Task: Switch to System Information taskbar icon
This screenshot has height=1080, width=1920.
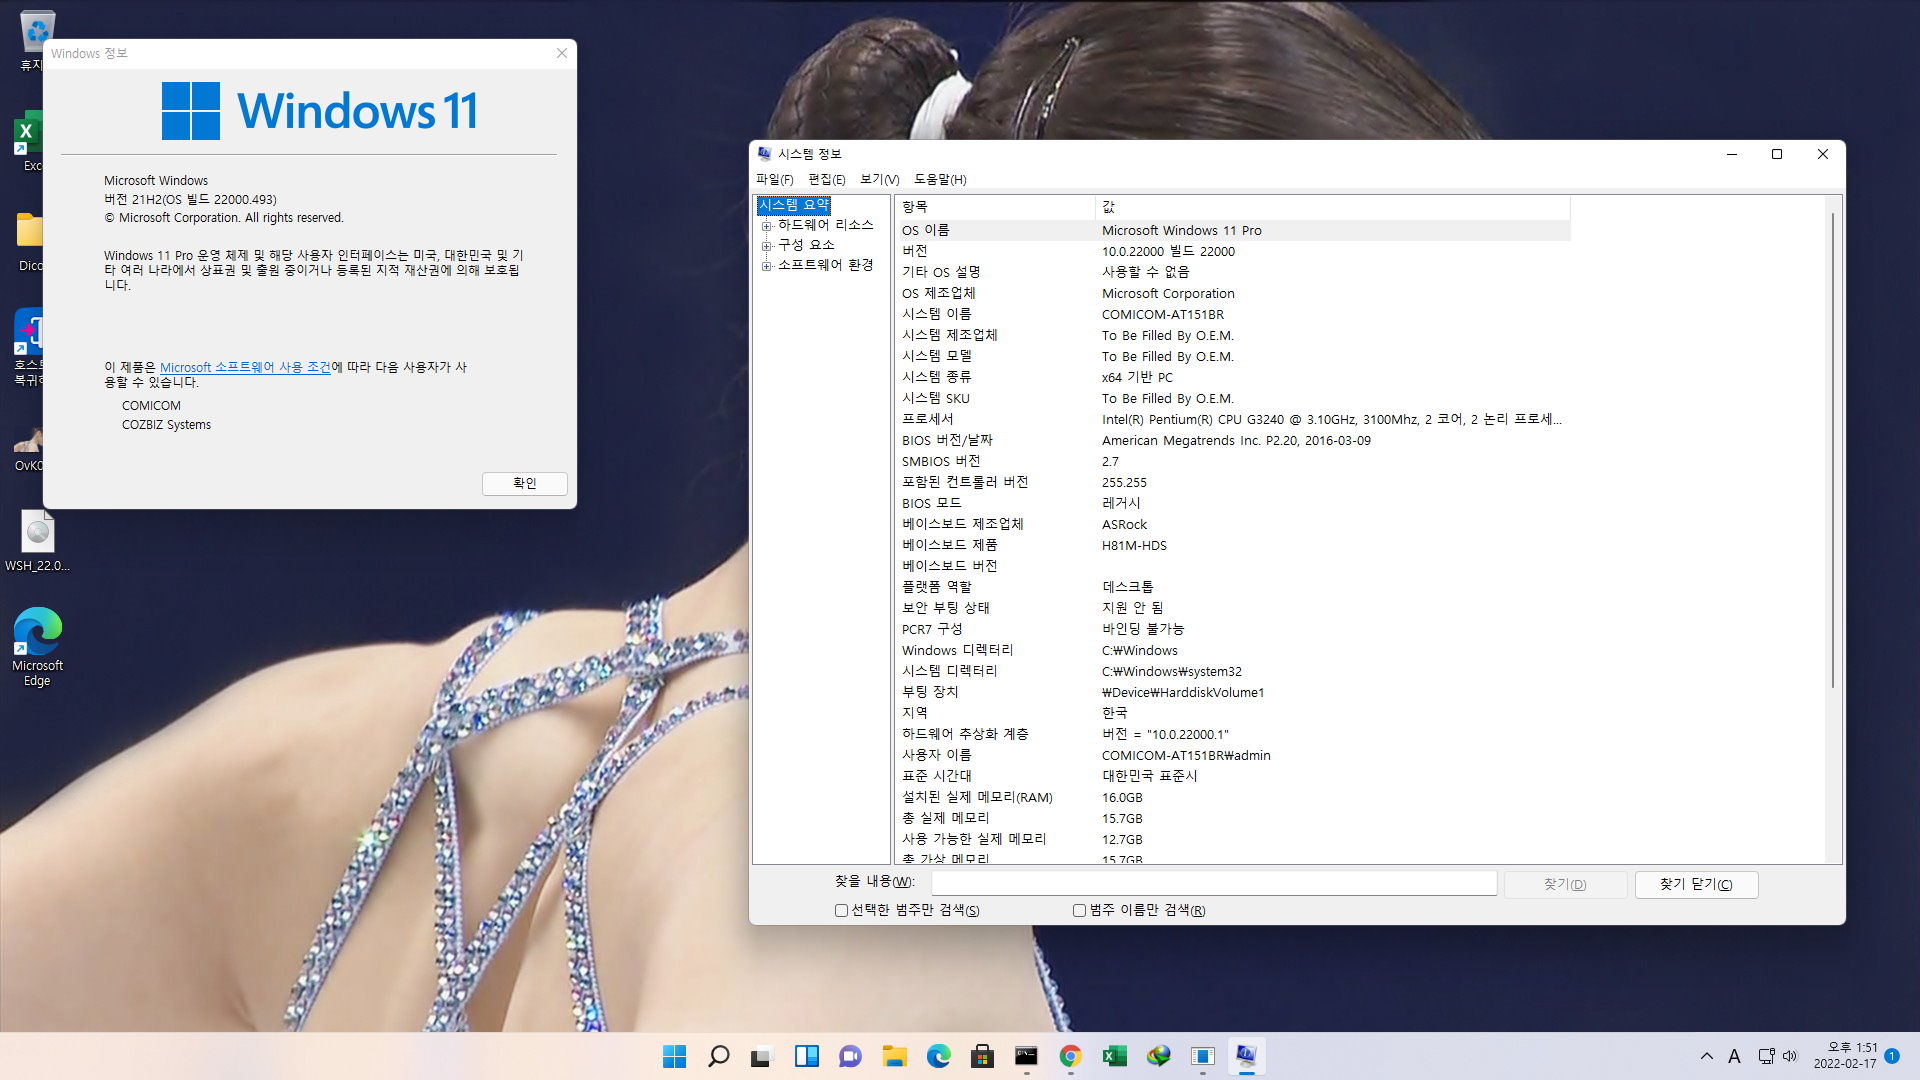Action: coord(1246,1056)
